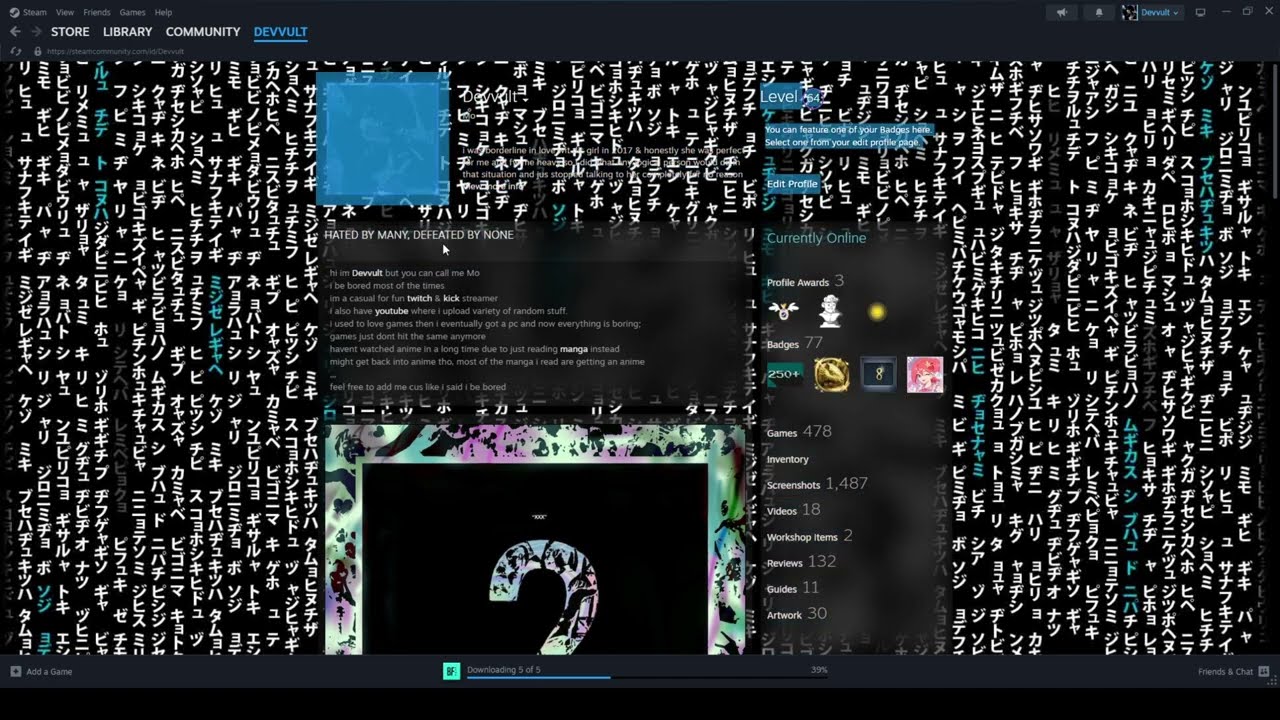The height and width of the screenshot is (720, 1280).
Task: Open the Games 478 link
Action: point(799,432)
